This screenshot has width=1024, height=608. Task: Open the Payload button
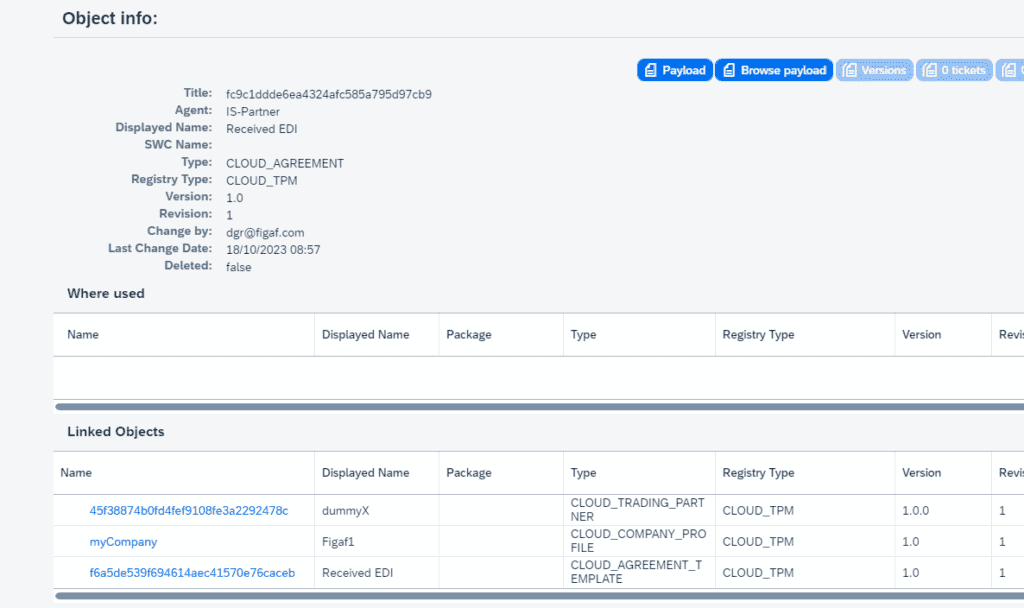675,70
